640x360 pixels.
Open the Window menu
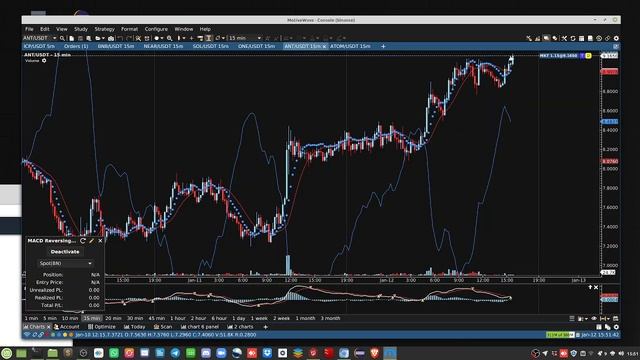[184, 29]
